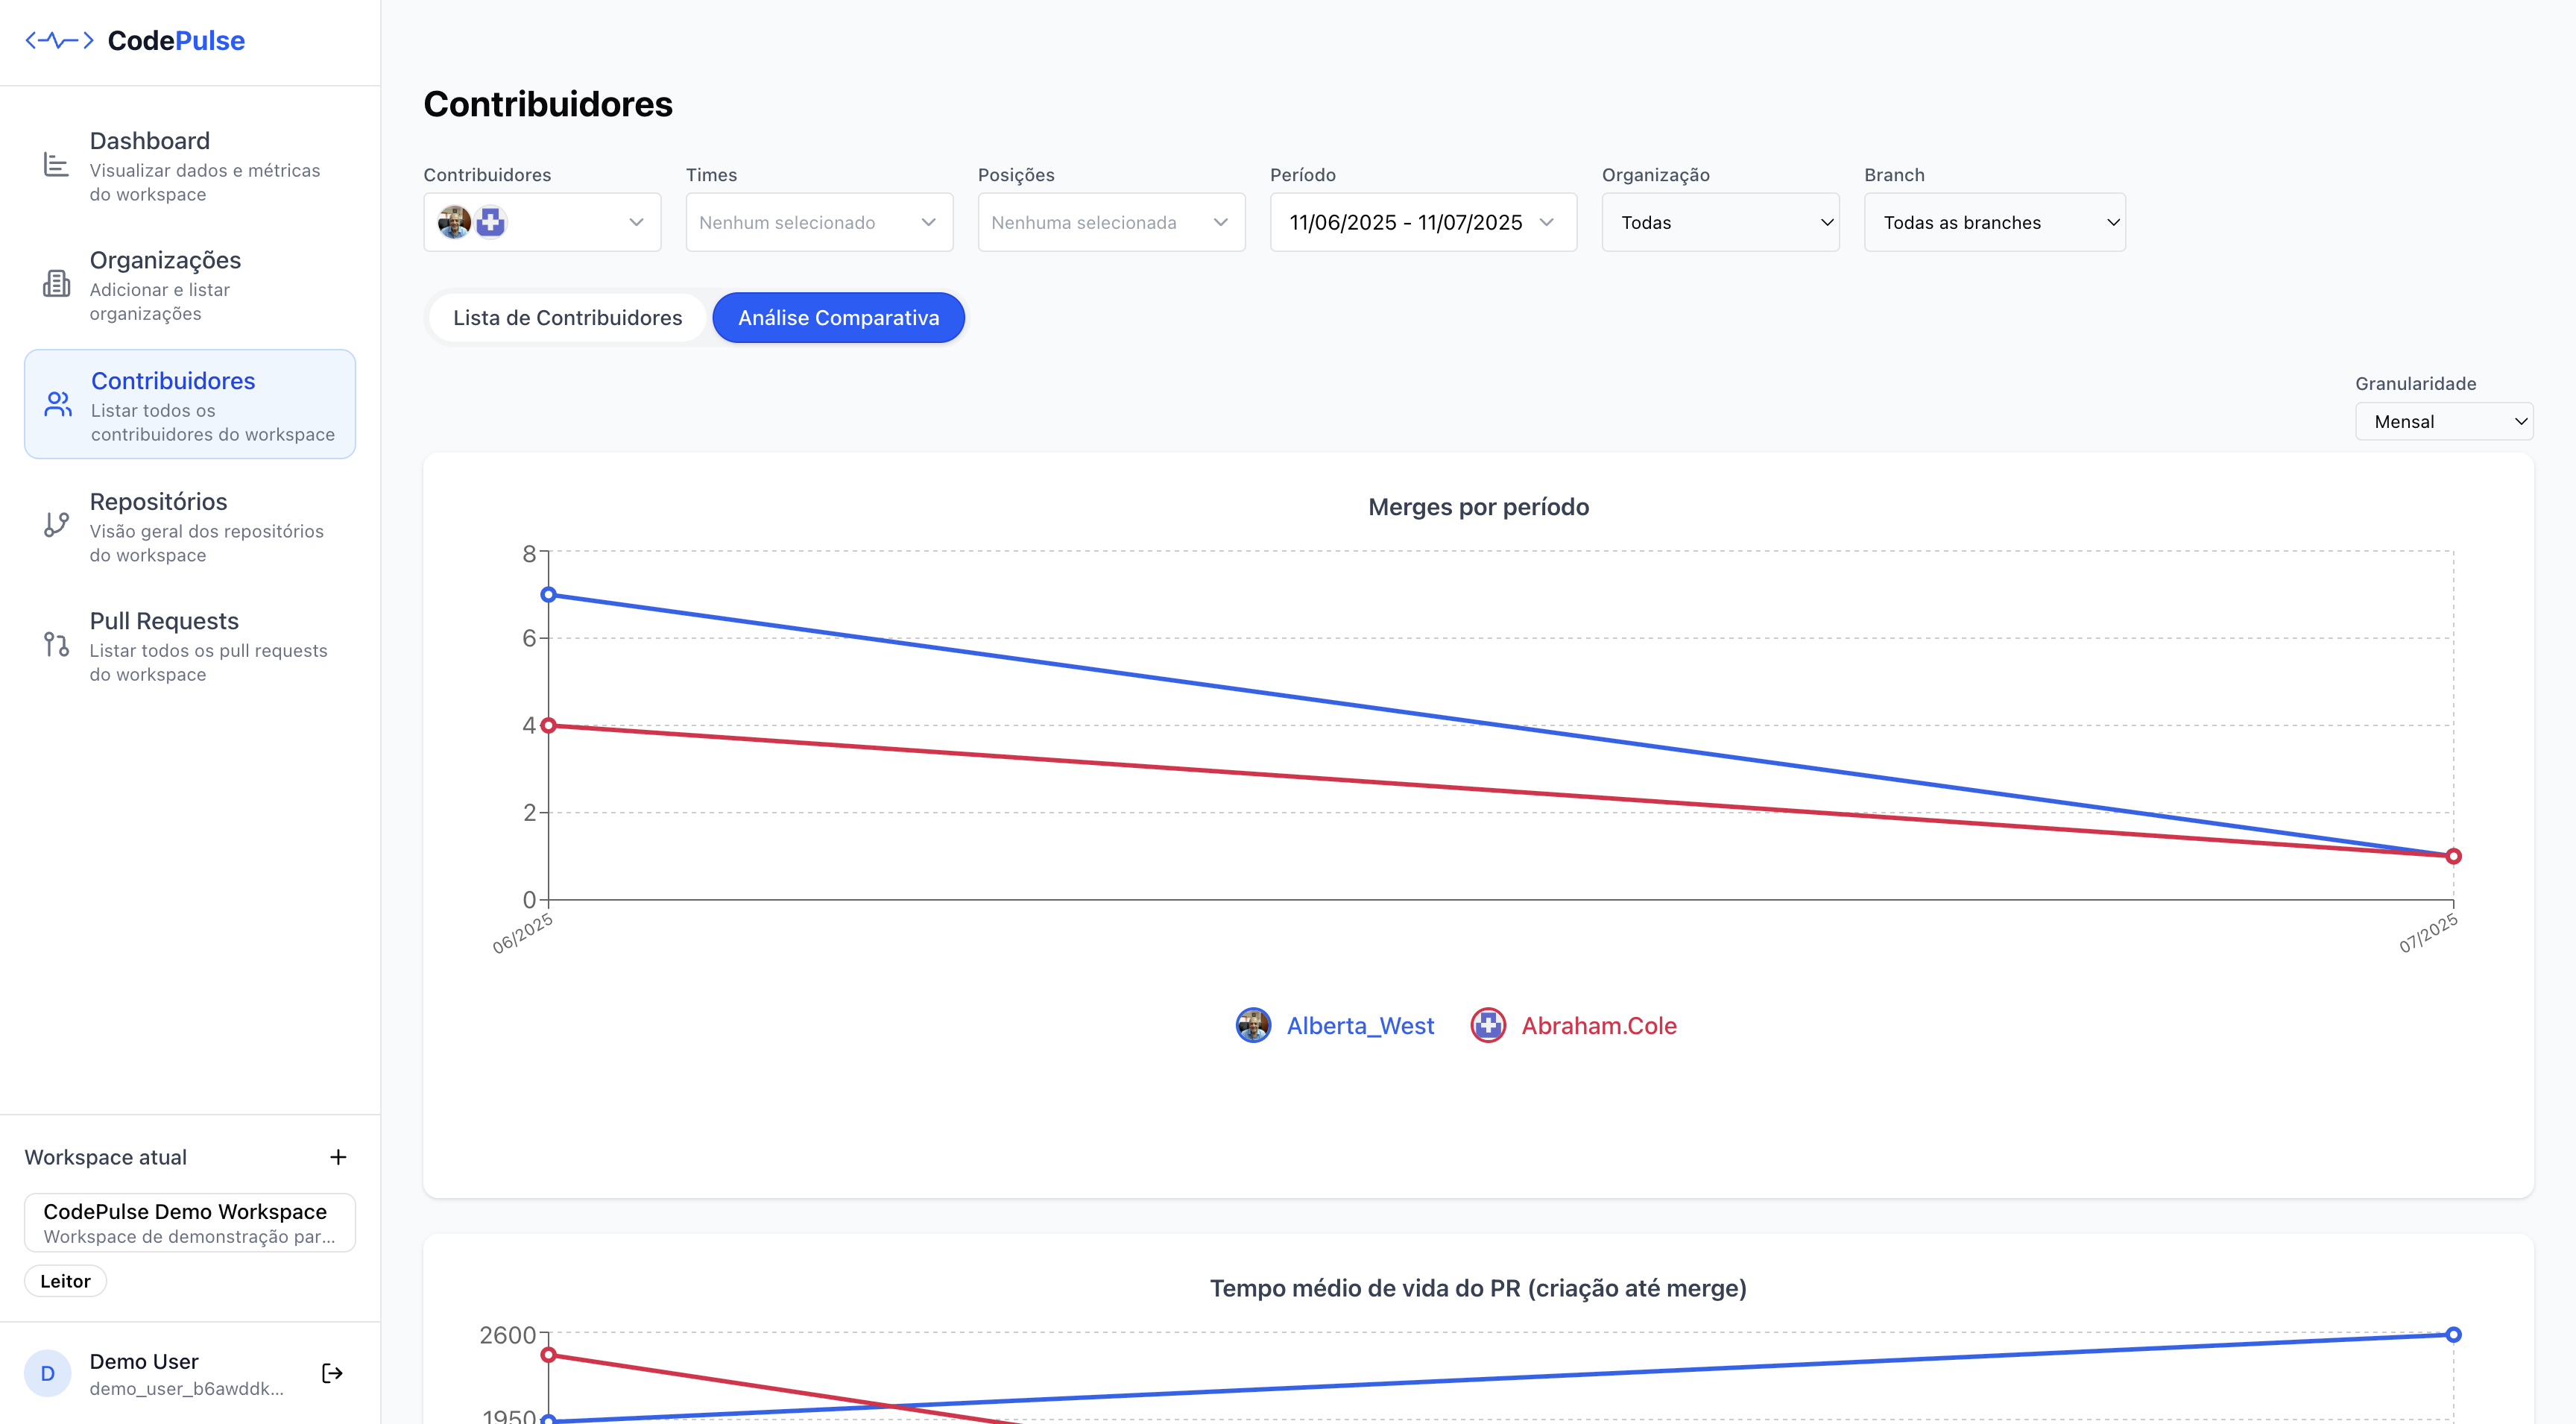
Task: Click the 'Merges por período' chart title
Action: pos(1478,507)
